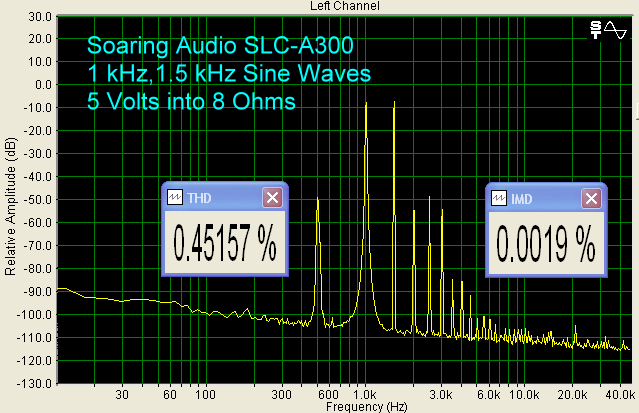Click the THD window's waveform icon
Image resolution: width=639 pixels, height=413 pixels.
pos(175,198)
